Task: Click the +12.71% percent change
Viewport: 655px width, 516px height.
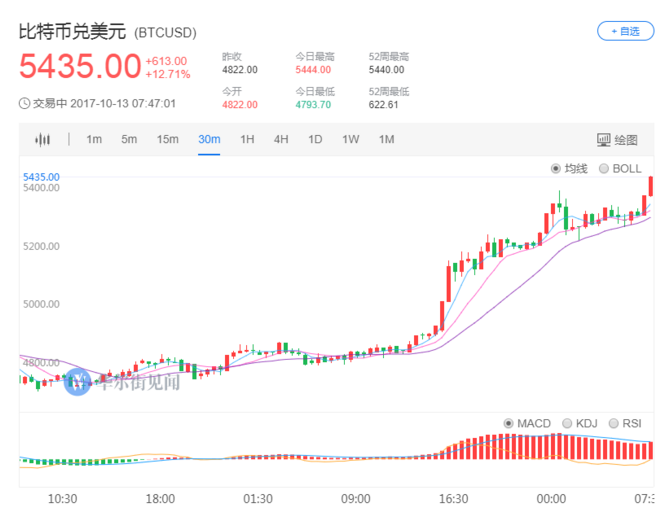Action: tap(168, 74)
